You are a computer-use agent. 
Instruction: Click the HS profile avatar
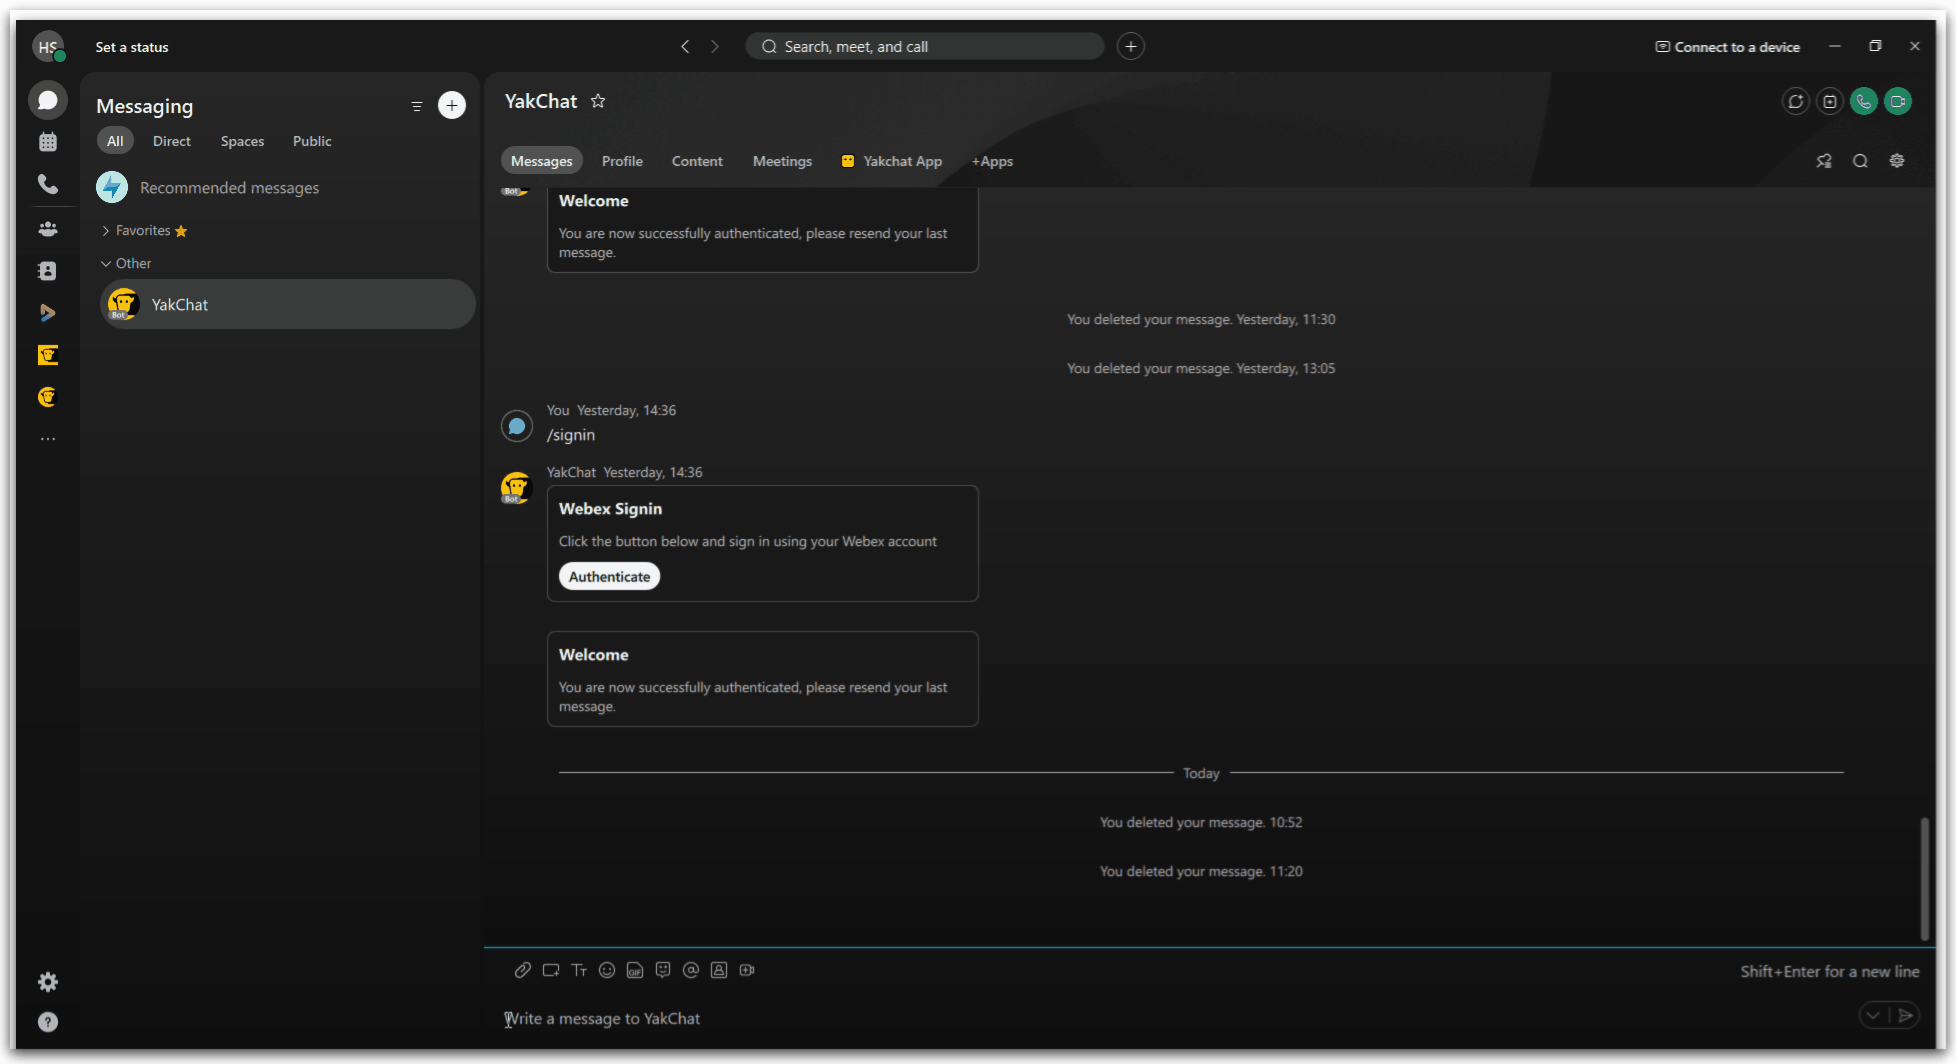pyautogui.click(x=47, y=46)
